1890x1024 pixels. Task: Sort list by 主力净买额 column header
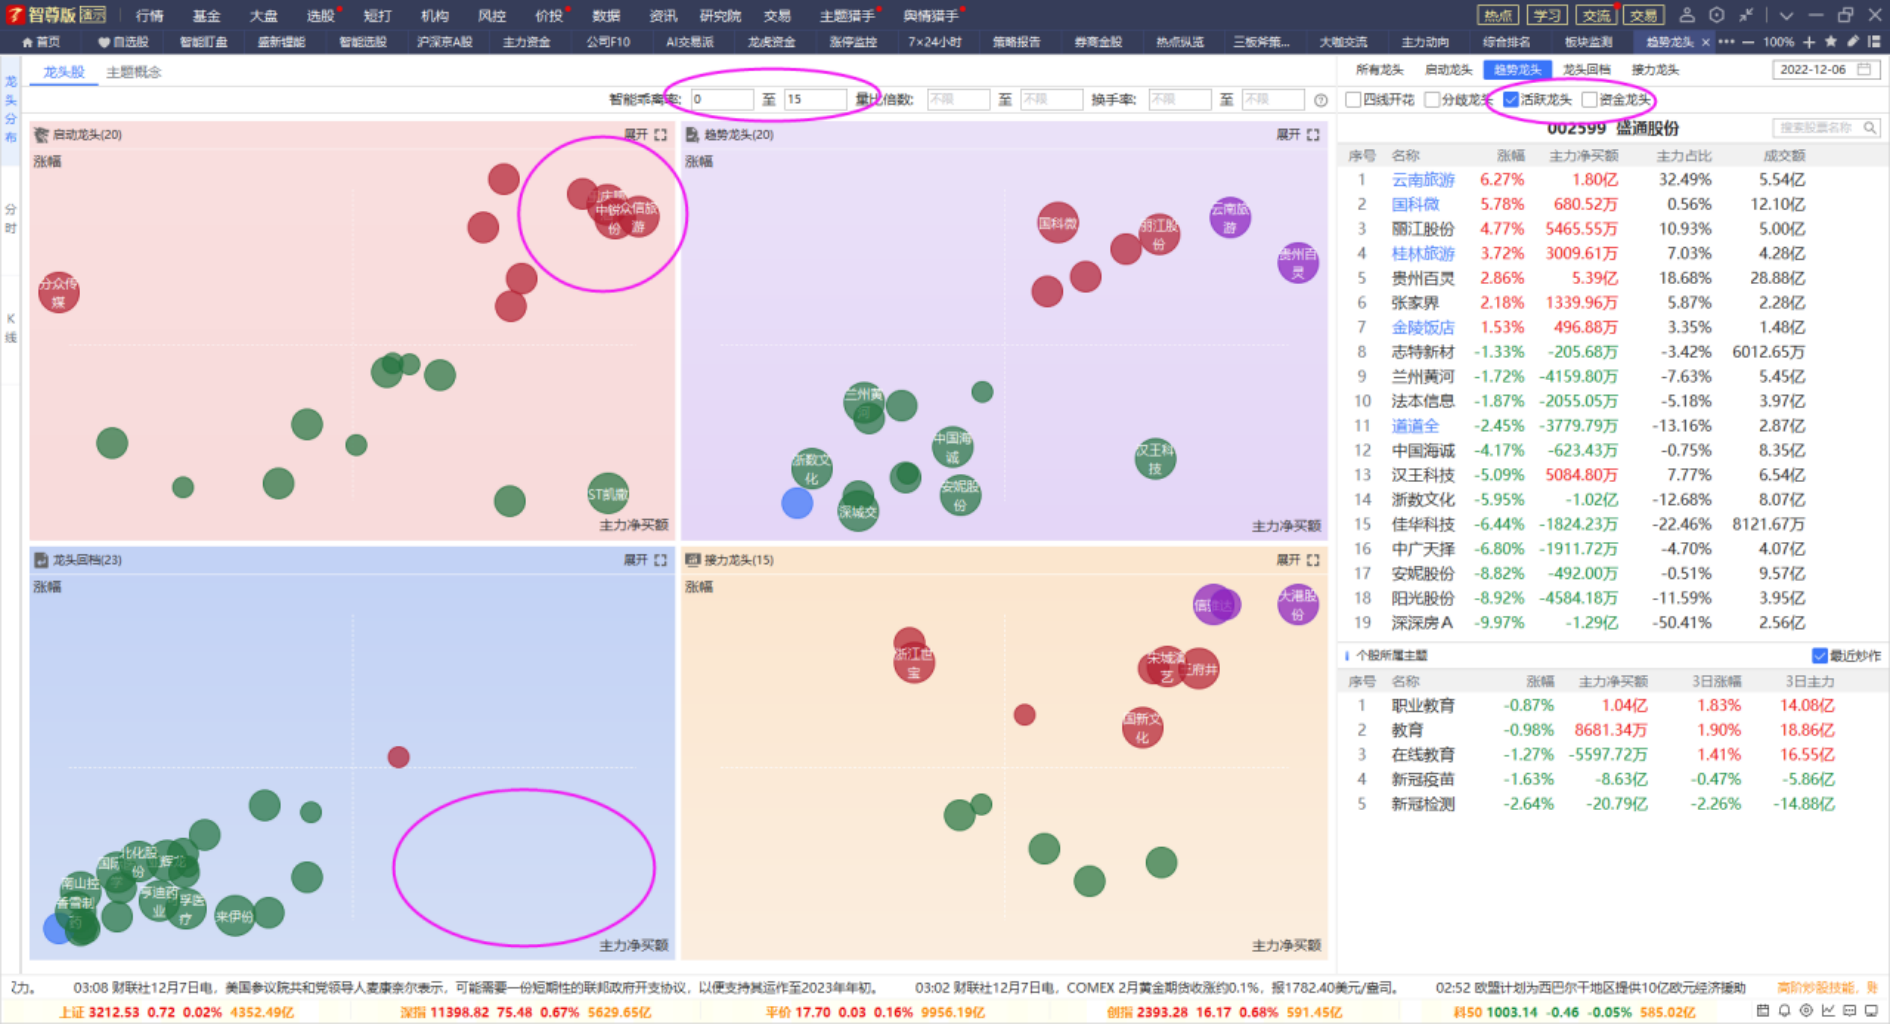(x=1584, y=156)
